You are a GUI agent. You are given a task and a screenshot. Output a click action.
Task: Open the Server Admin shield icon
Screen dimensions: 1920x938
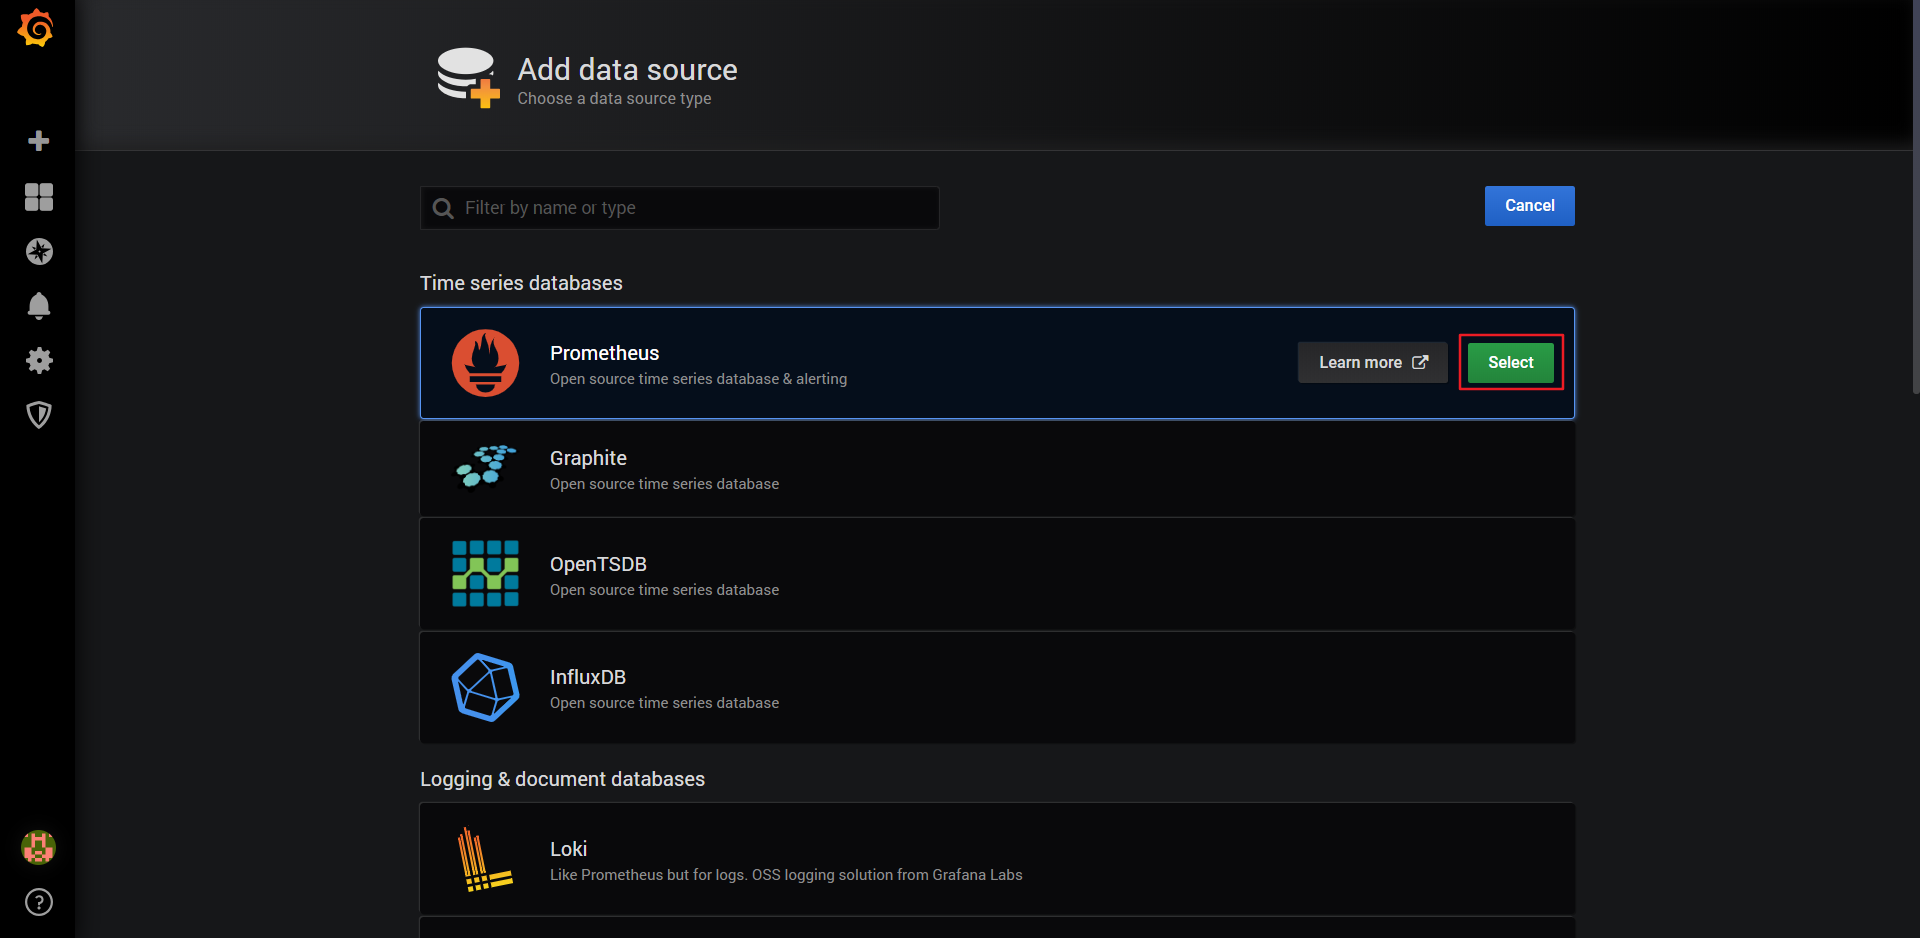click(39, 415)
